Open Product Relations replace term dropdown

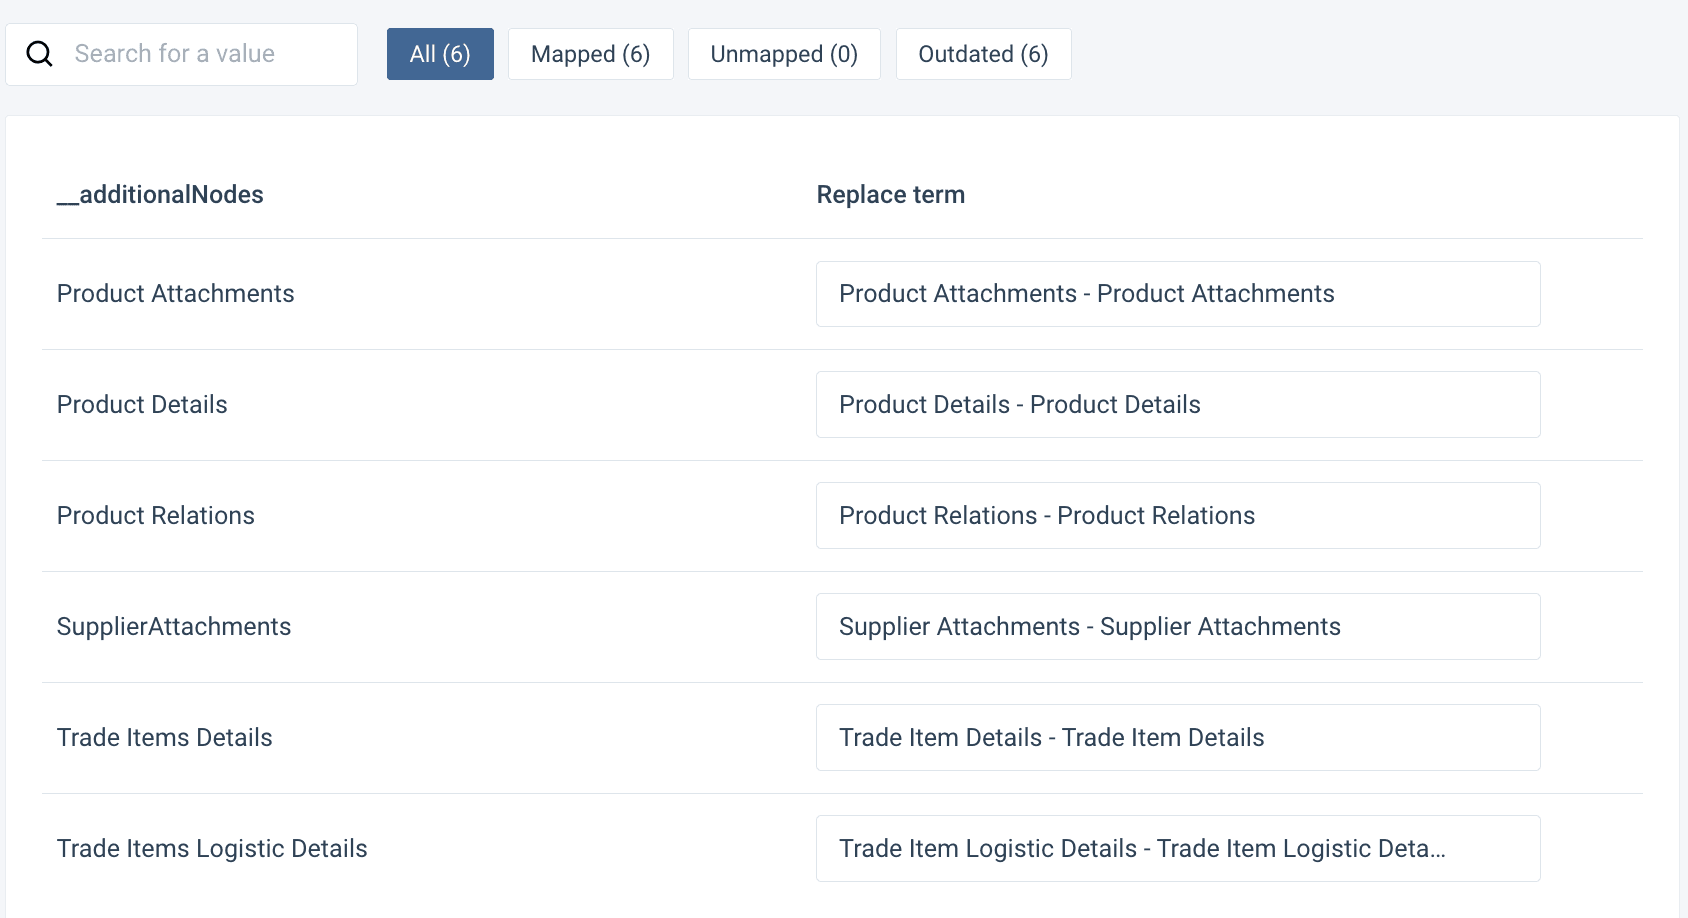(1177, 516)
